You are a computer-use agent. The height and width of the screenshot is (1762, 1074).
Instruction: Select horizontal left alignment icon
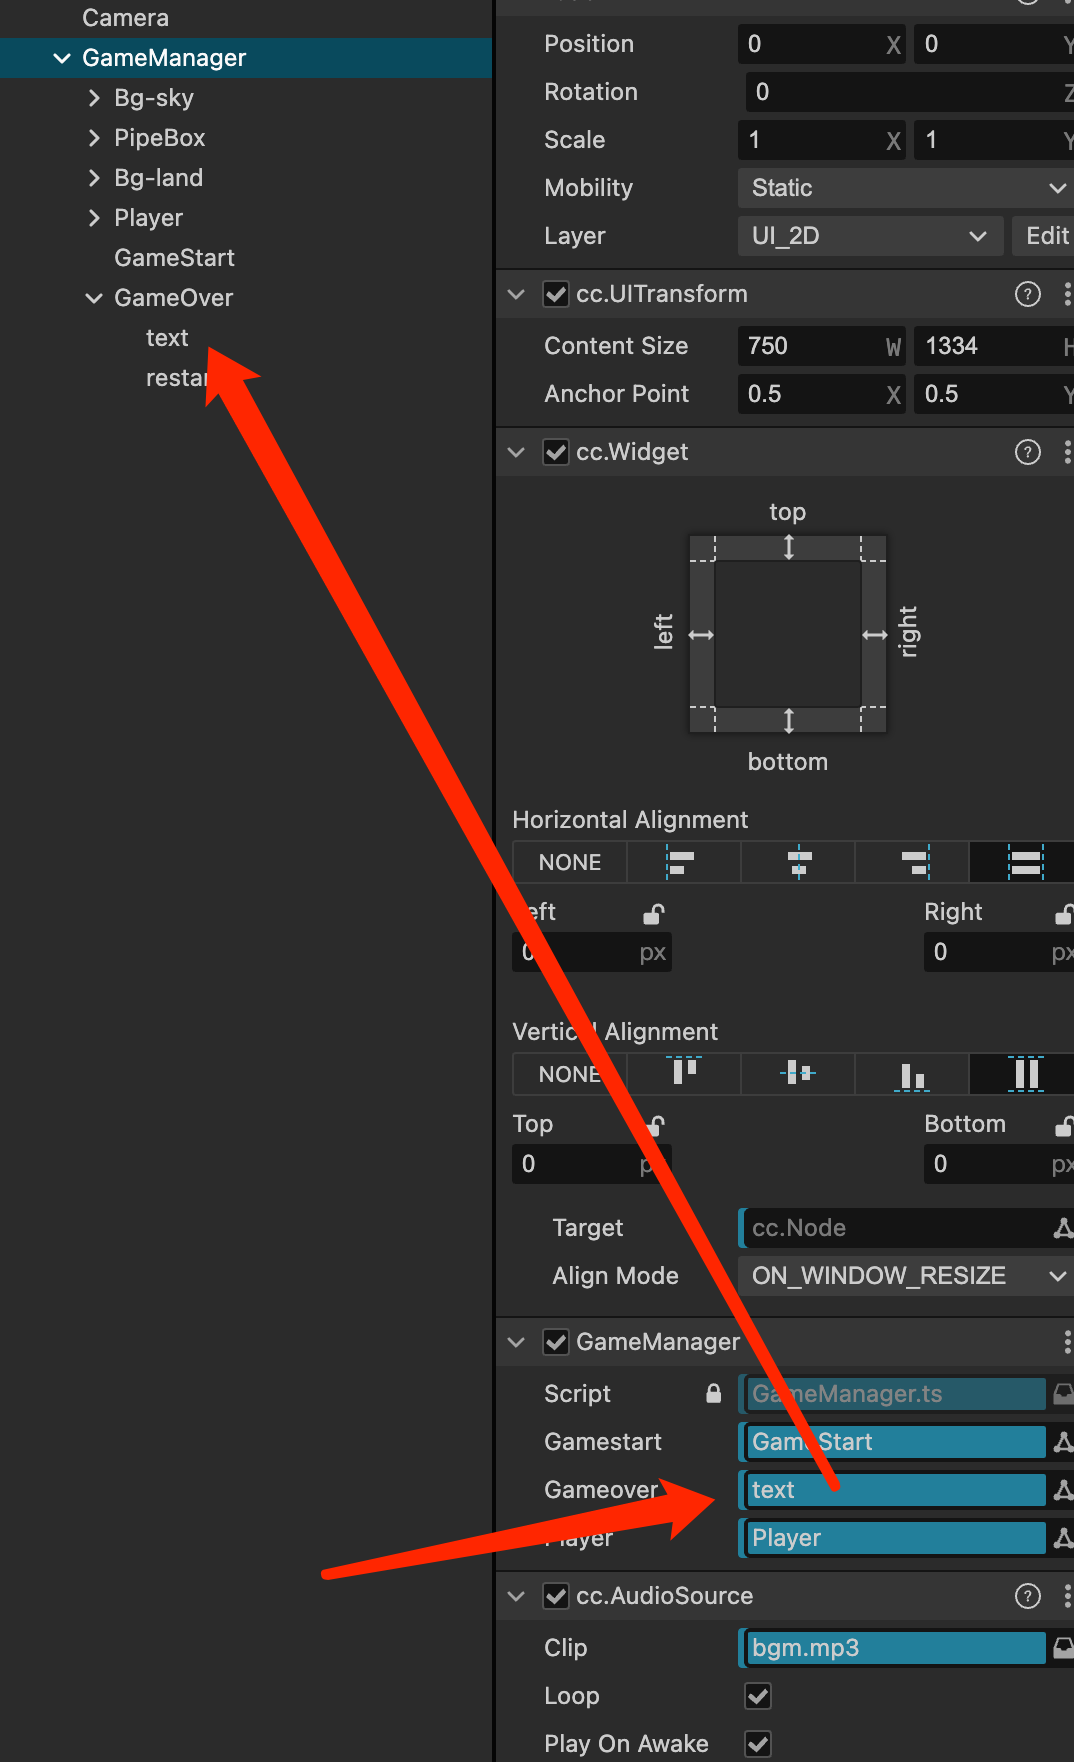(683, 862)
